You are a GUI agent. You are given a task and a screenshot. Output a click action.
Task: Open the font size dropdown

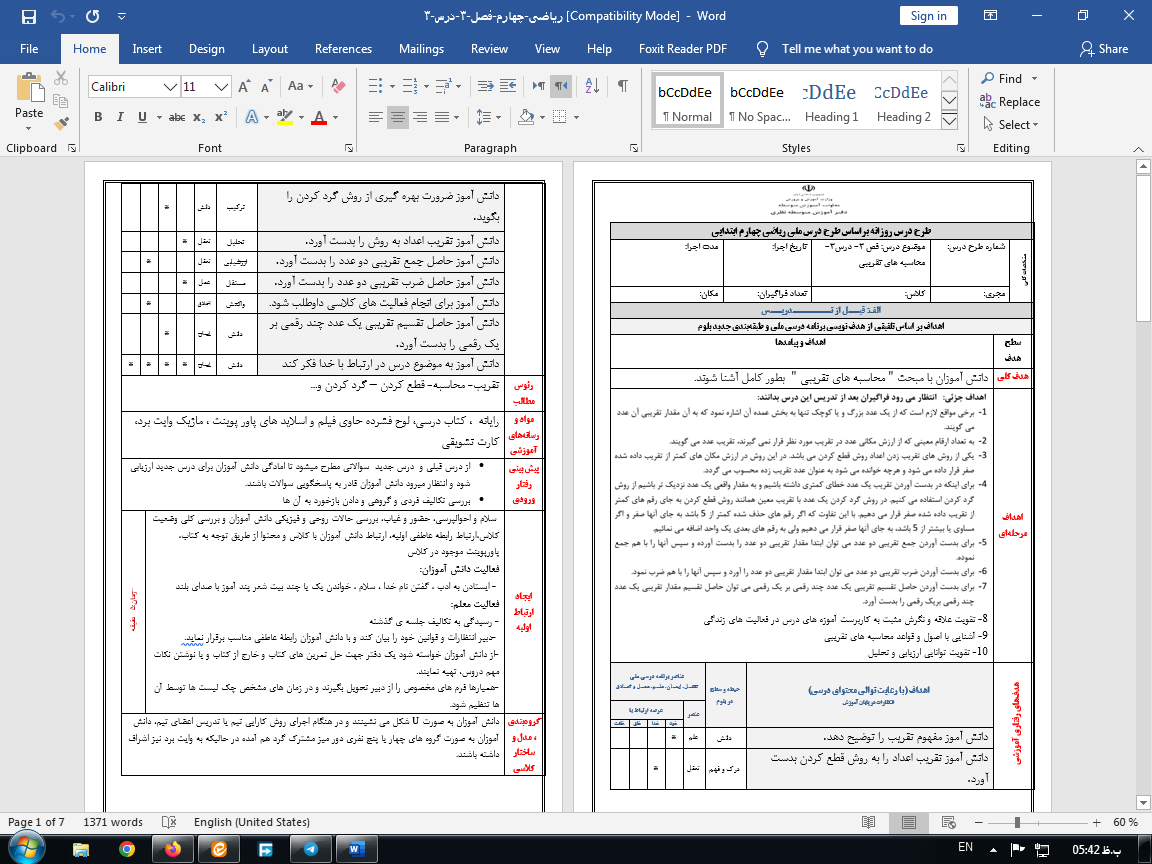click(222, 87)
